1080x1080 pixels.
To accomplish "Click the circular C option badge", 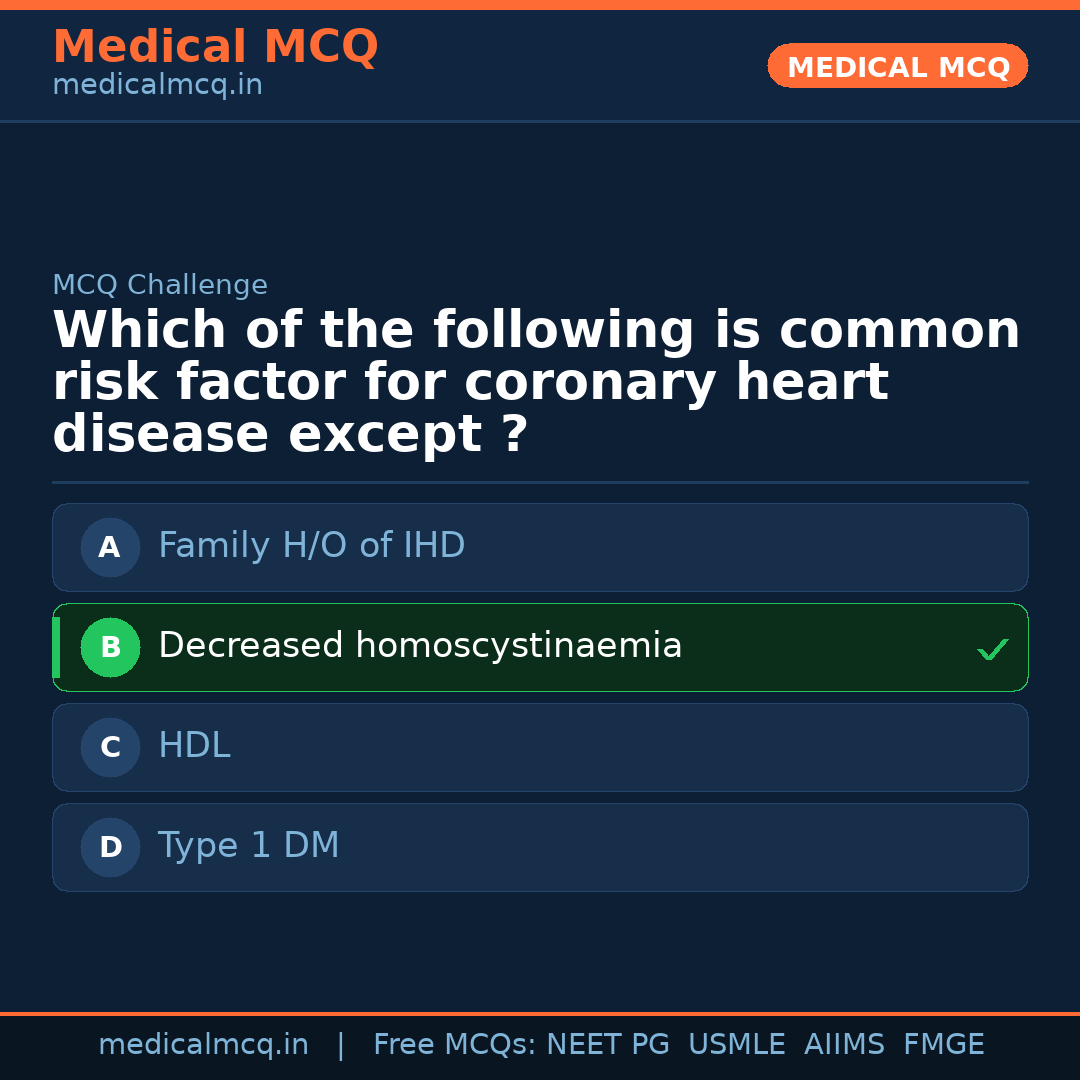I will [109, 747].
